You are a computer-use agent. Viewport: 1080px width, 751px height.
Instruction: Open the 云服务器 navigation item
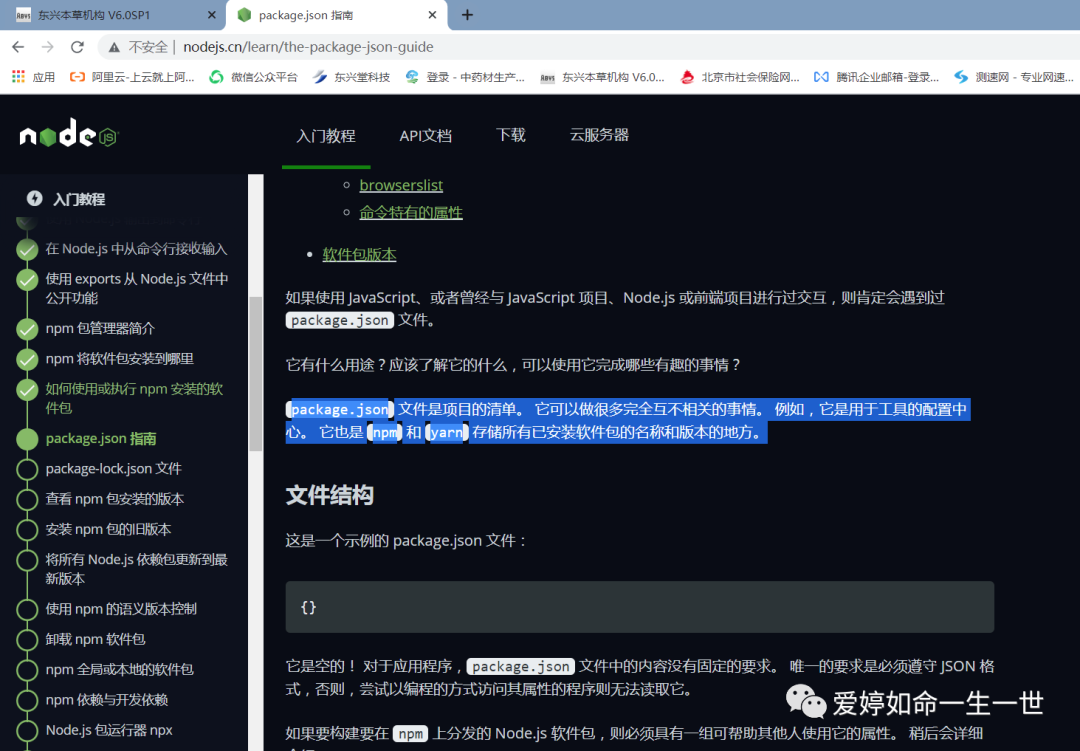599,135
